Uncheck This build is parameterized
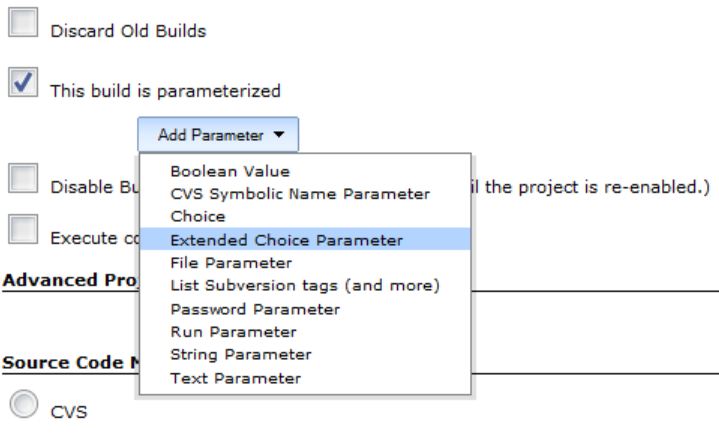The width and height of the screenshot is (719, 435). point(22,86)
